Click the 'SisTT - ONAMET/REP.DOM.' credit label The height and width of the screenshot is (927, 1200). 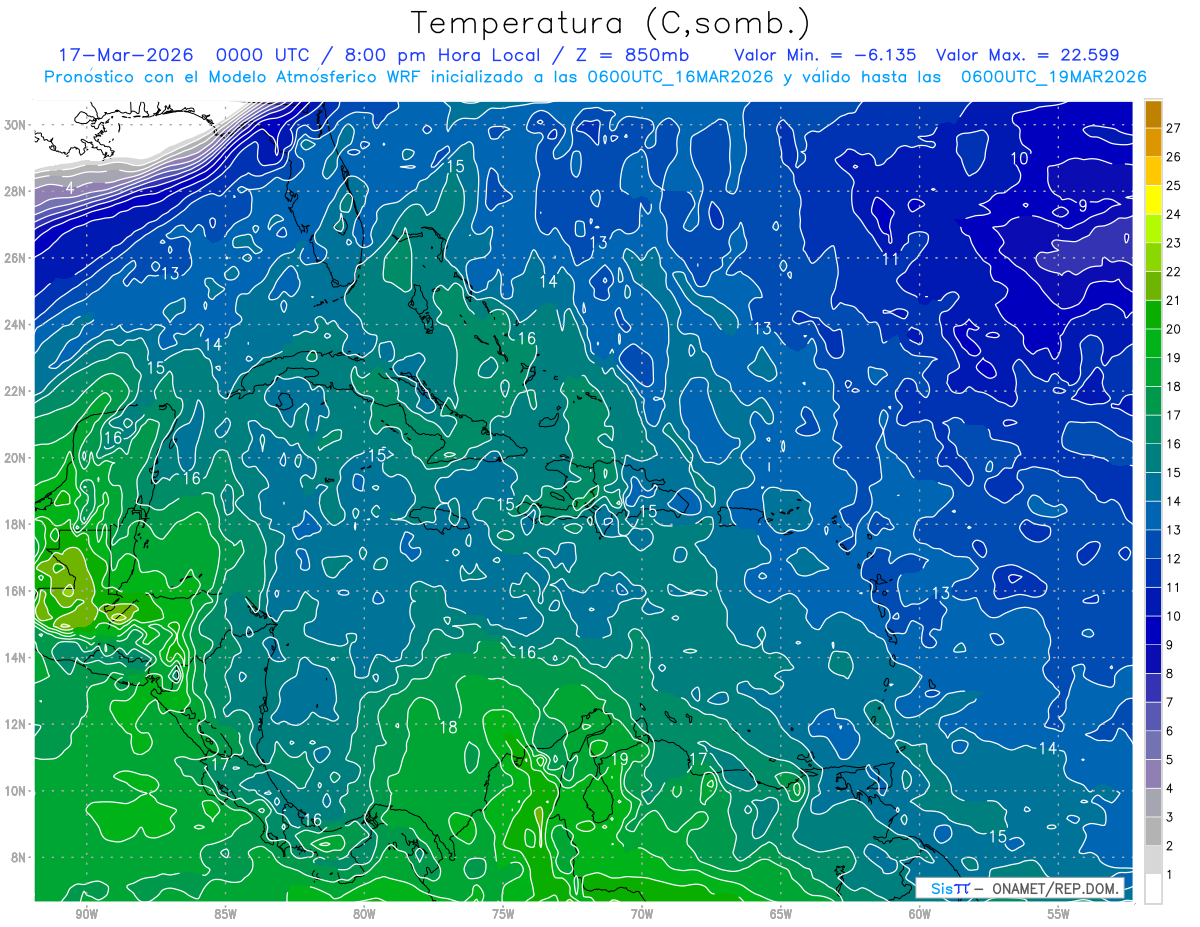pos(1021,888)
